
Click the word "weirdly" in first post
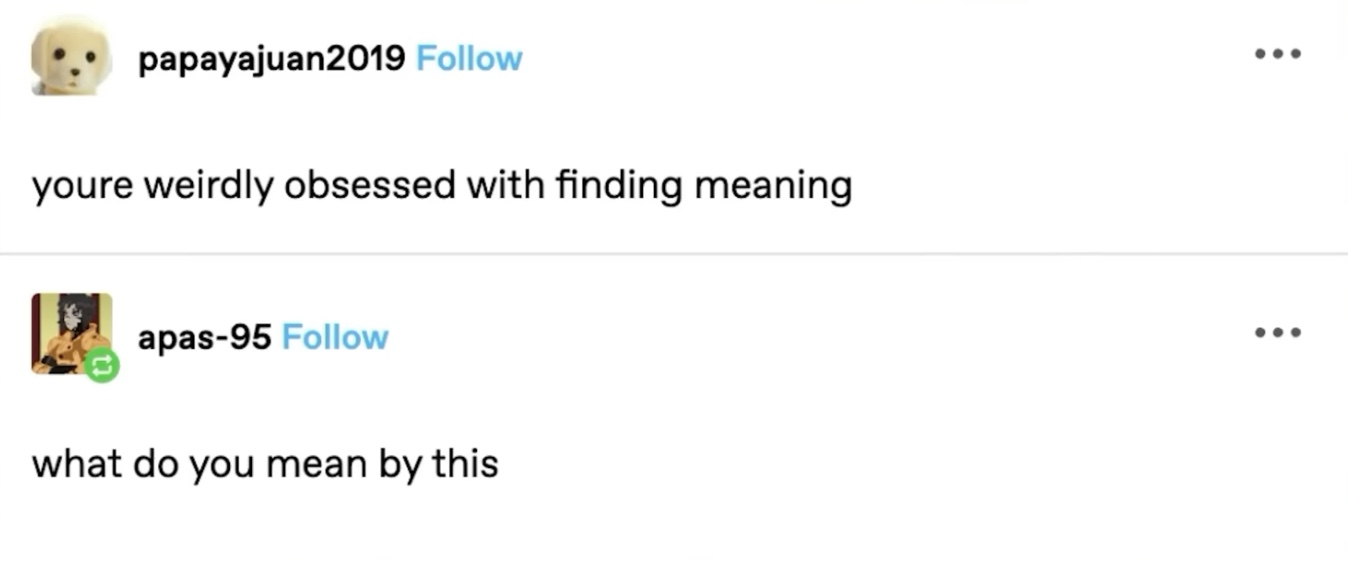(x=207, y=187)
